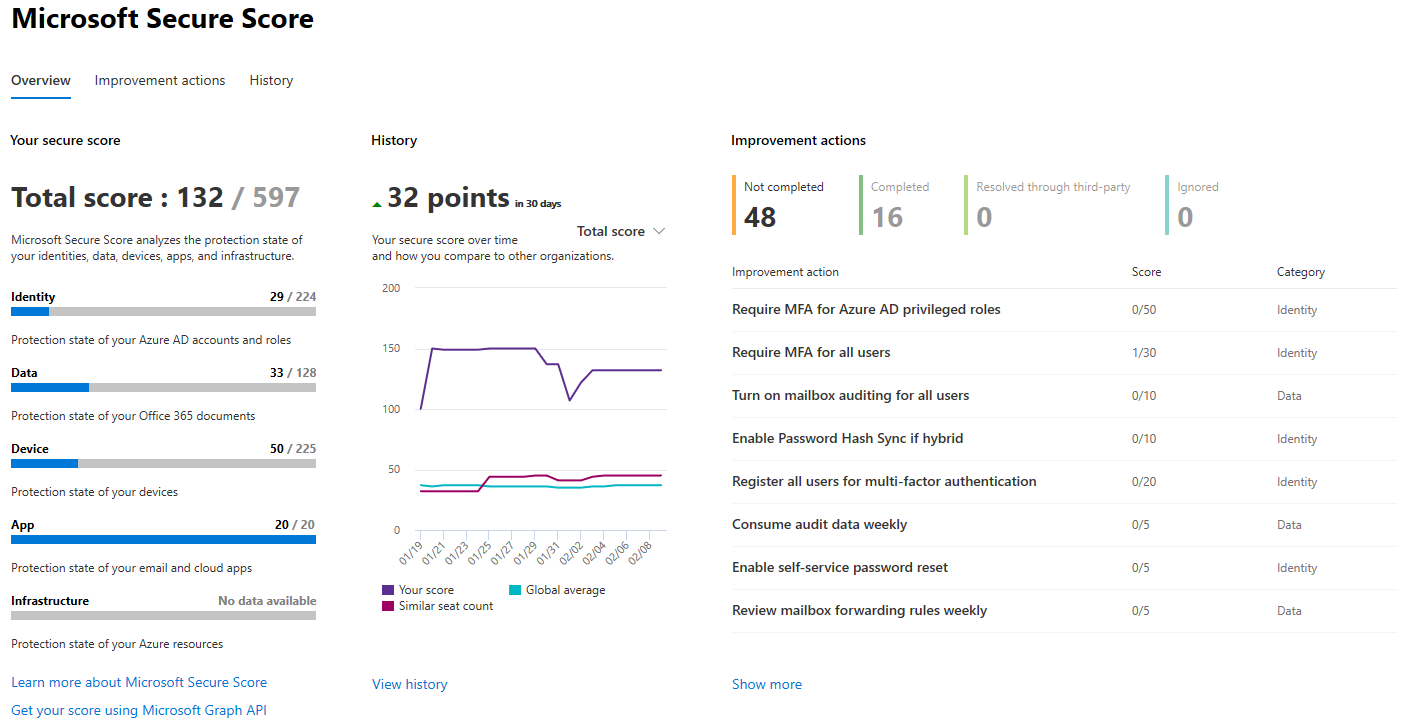Open the Improvement actions tab
The height and width of the screenshot is (725, 1413).
click(x=160, y=80)
